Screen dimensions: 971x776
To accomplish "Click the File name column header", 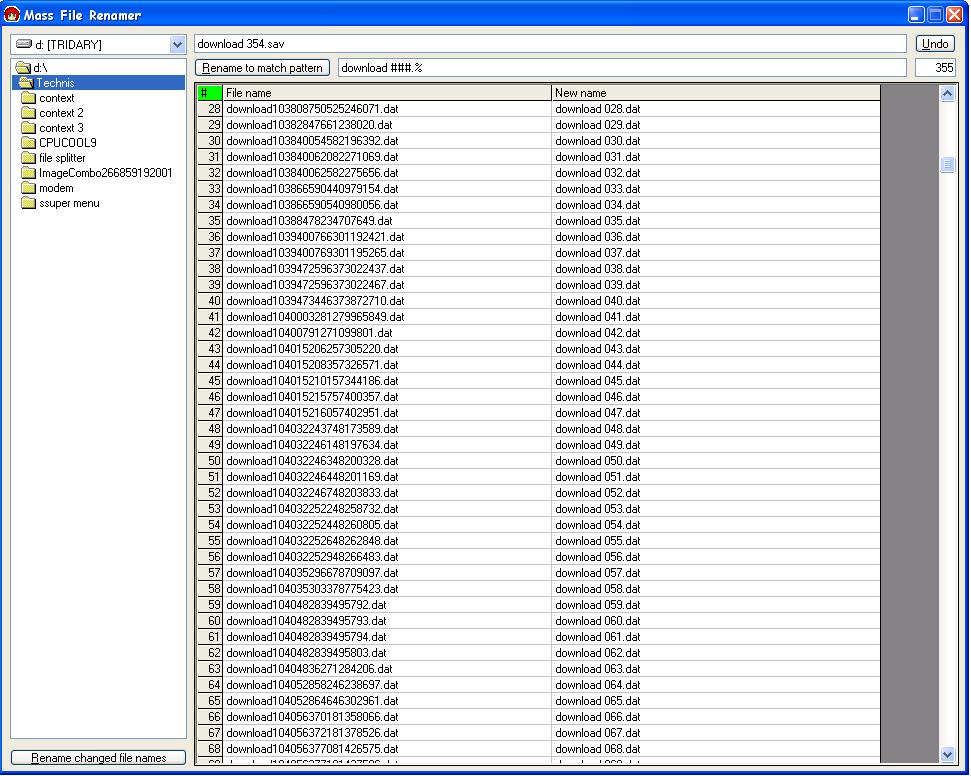I will tap(387, 93).
